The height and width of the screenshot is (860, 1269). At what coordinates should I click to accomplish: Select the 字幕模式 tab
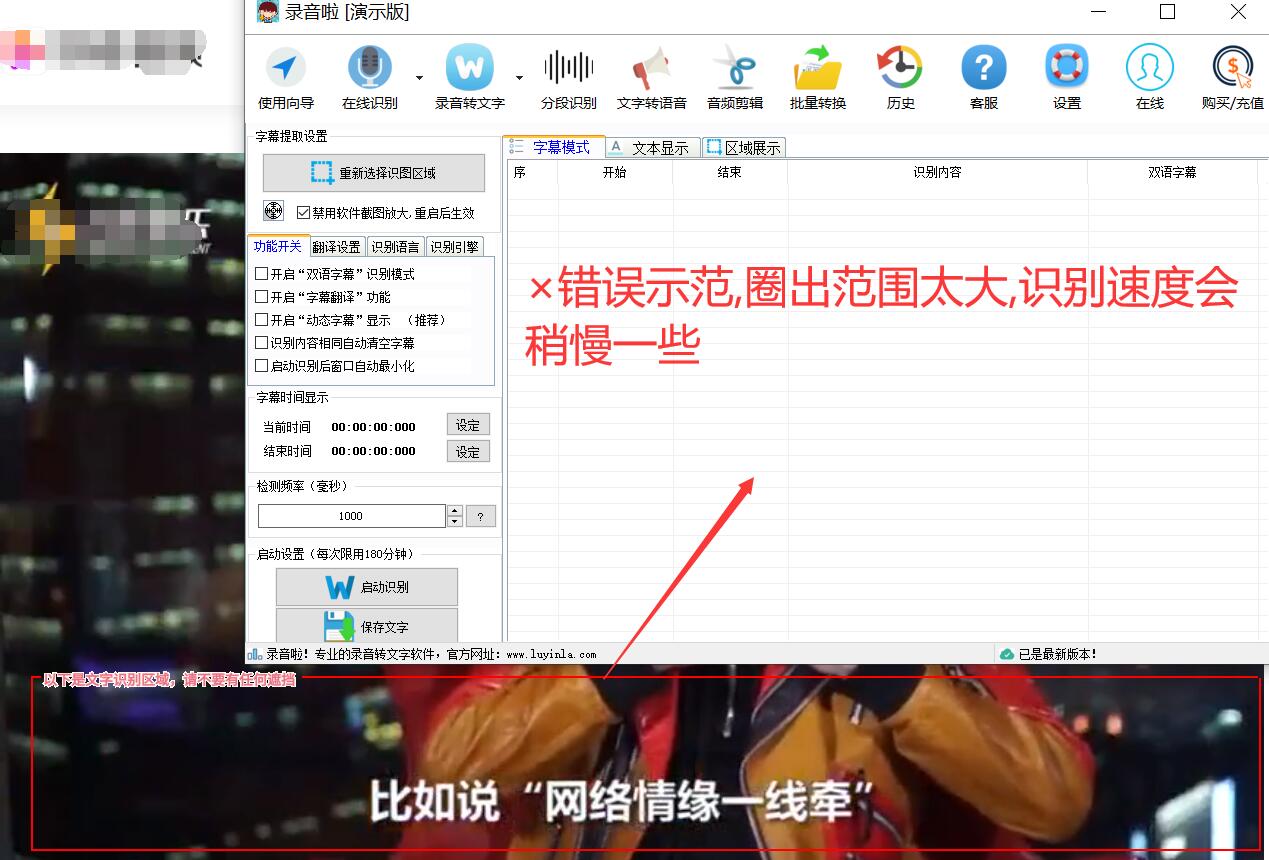click(x=553, y=147)
